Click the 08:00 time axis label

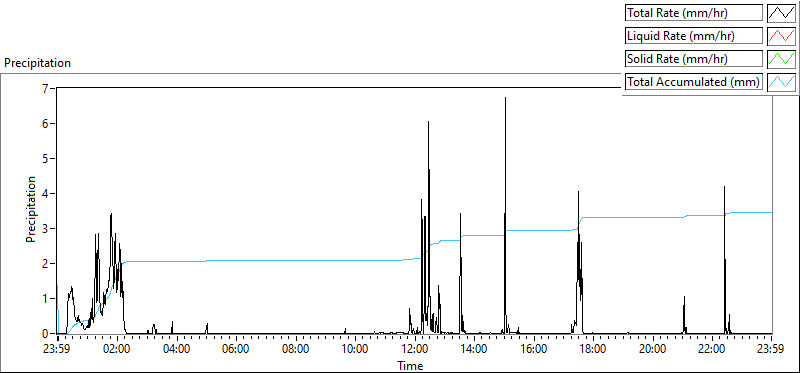coord(296,350)
